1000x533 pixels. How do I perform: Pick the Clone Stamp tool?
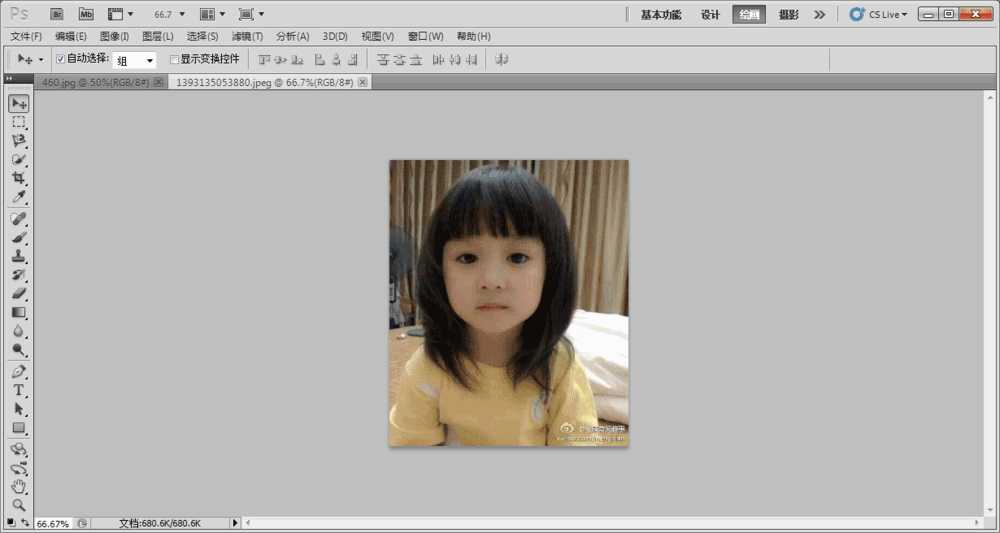tap(18, 256)
